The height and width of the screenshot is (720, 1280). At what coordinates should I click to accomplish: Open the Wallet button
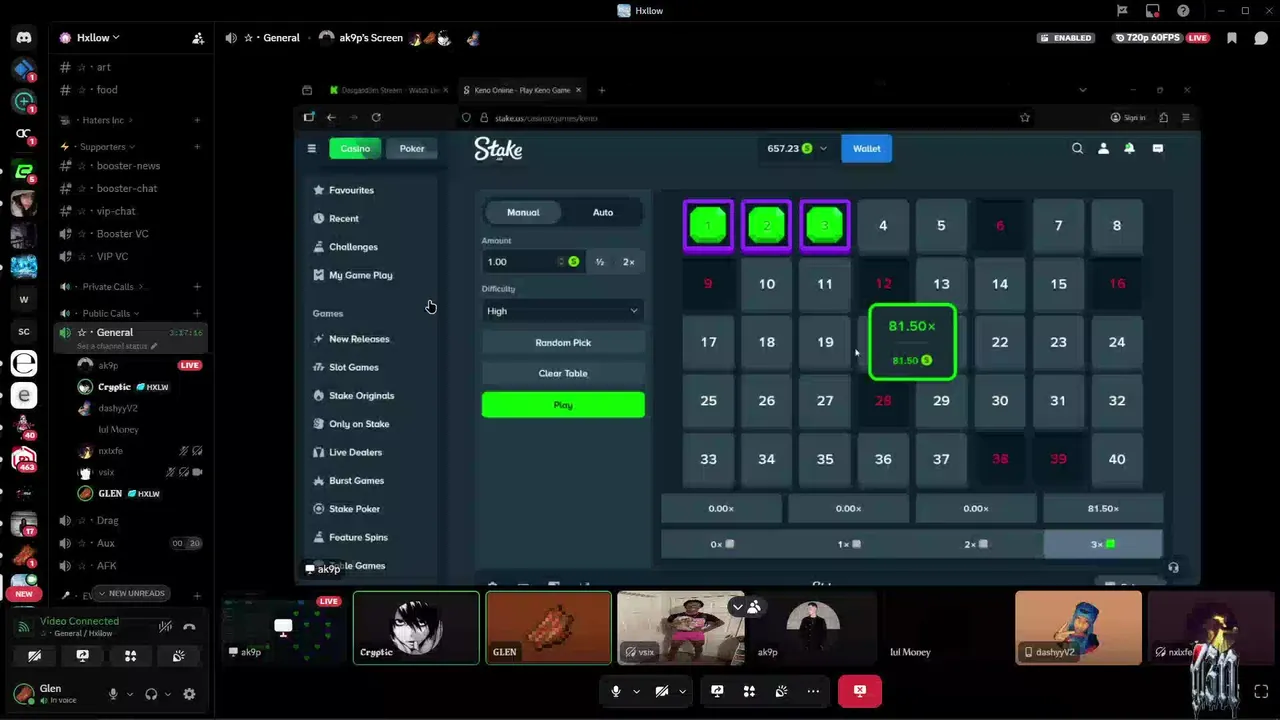pos(866,148)
